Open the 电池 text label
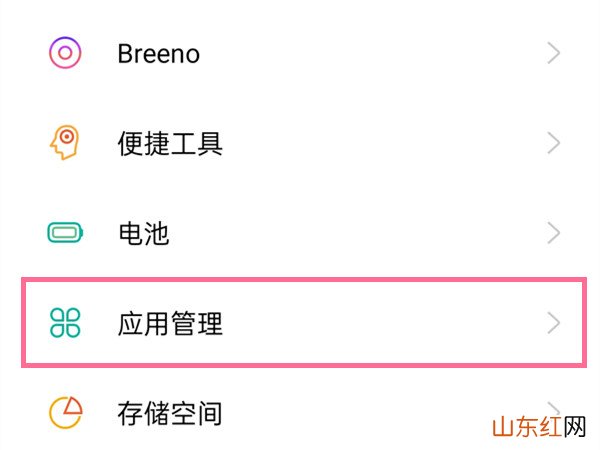The image size is (600, 450). (144, 233)
